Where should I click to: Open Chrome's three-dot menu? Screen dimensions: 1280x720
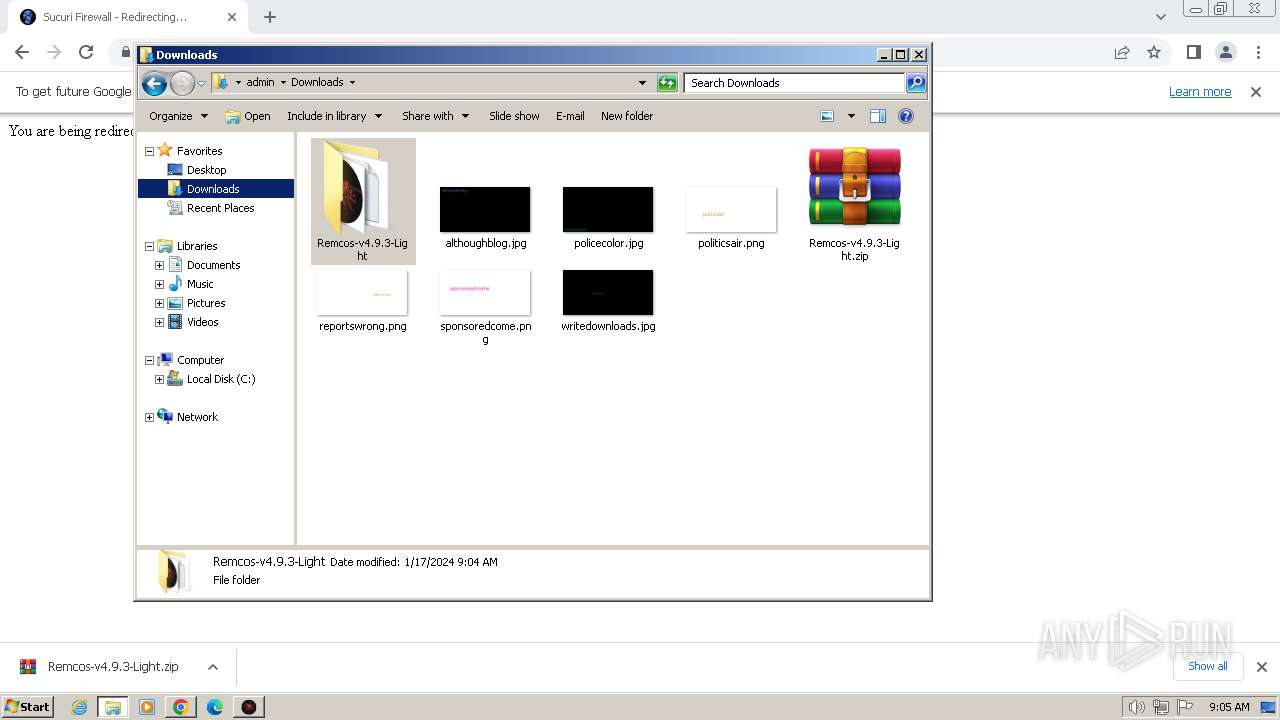[1258, 52]
